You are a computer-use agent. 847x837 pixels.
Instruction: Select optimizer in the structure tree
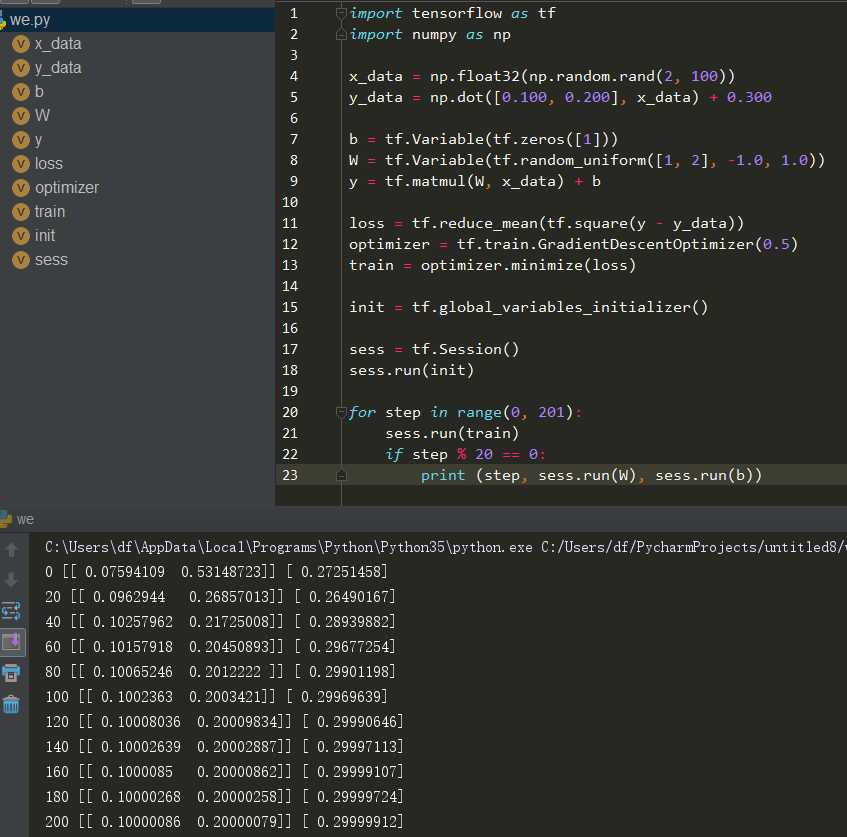coord(66,188)
